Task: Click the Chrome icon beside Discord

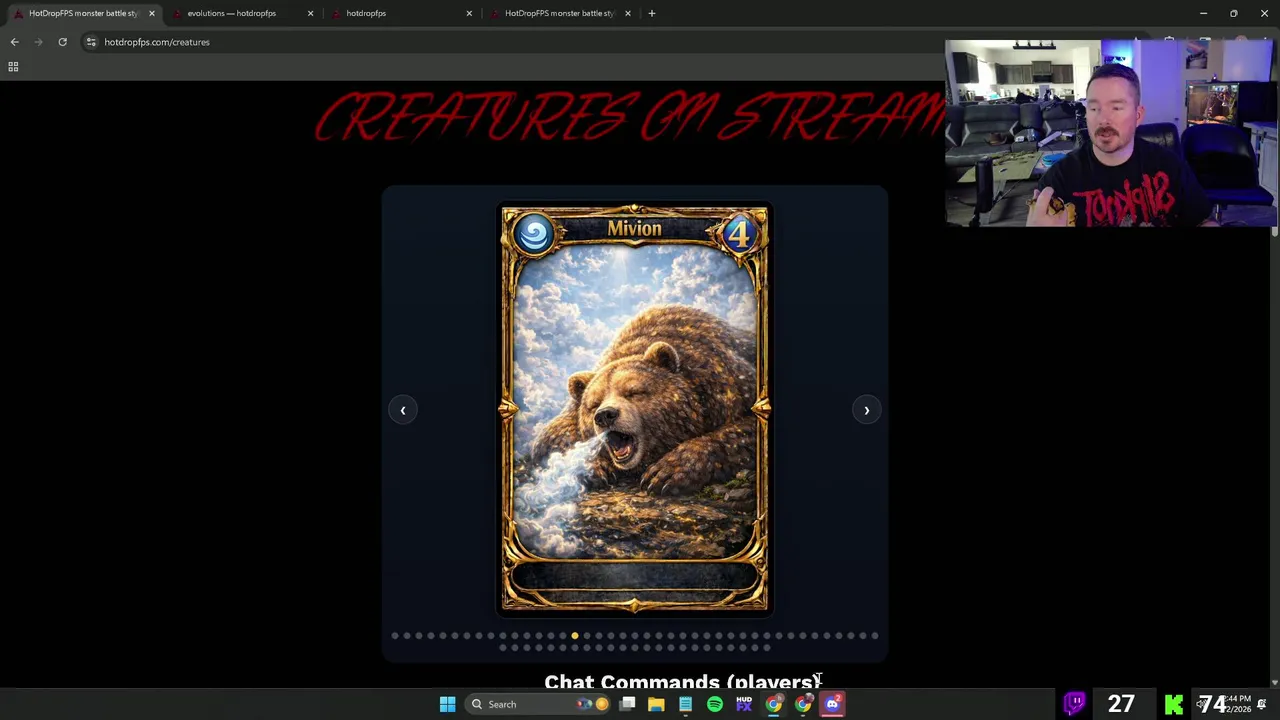Action: [x=803, y=704]
